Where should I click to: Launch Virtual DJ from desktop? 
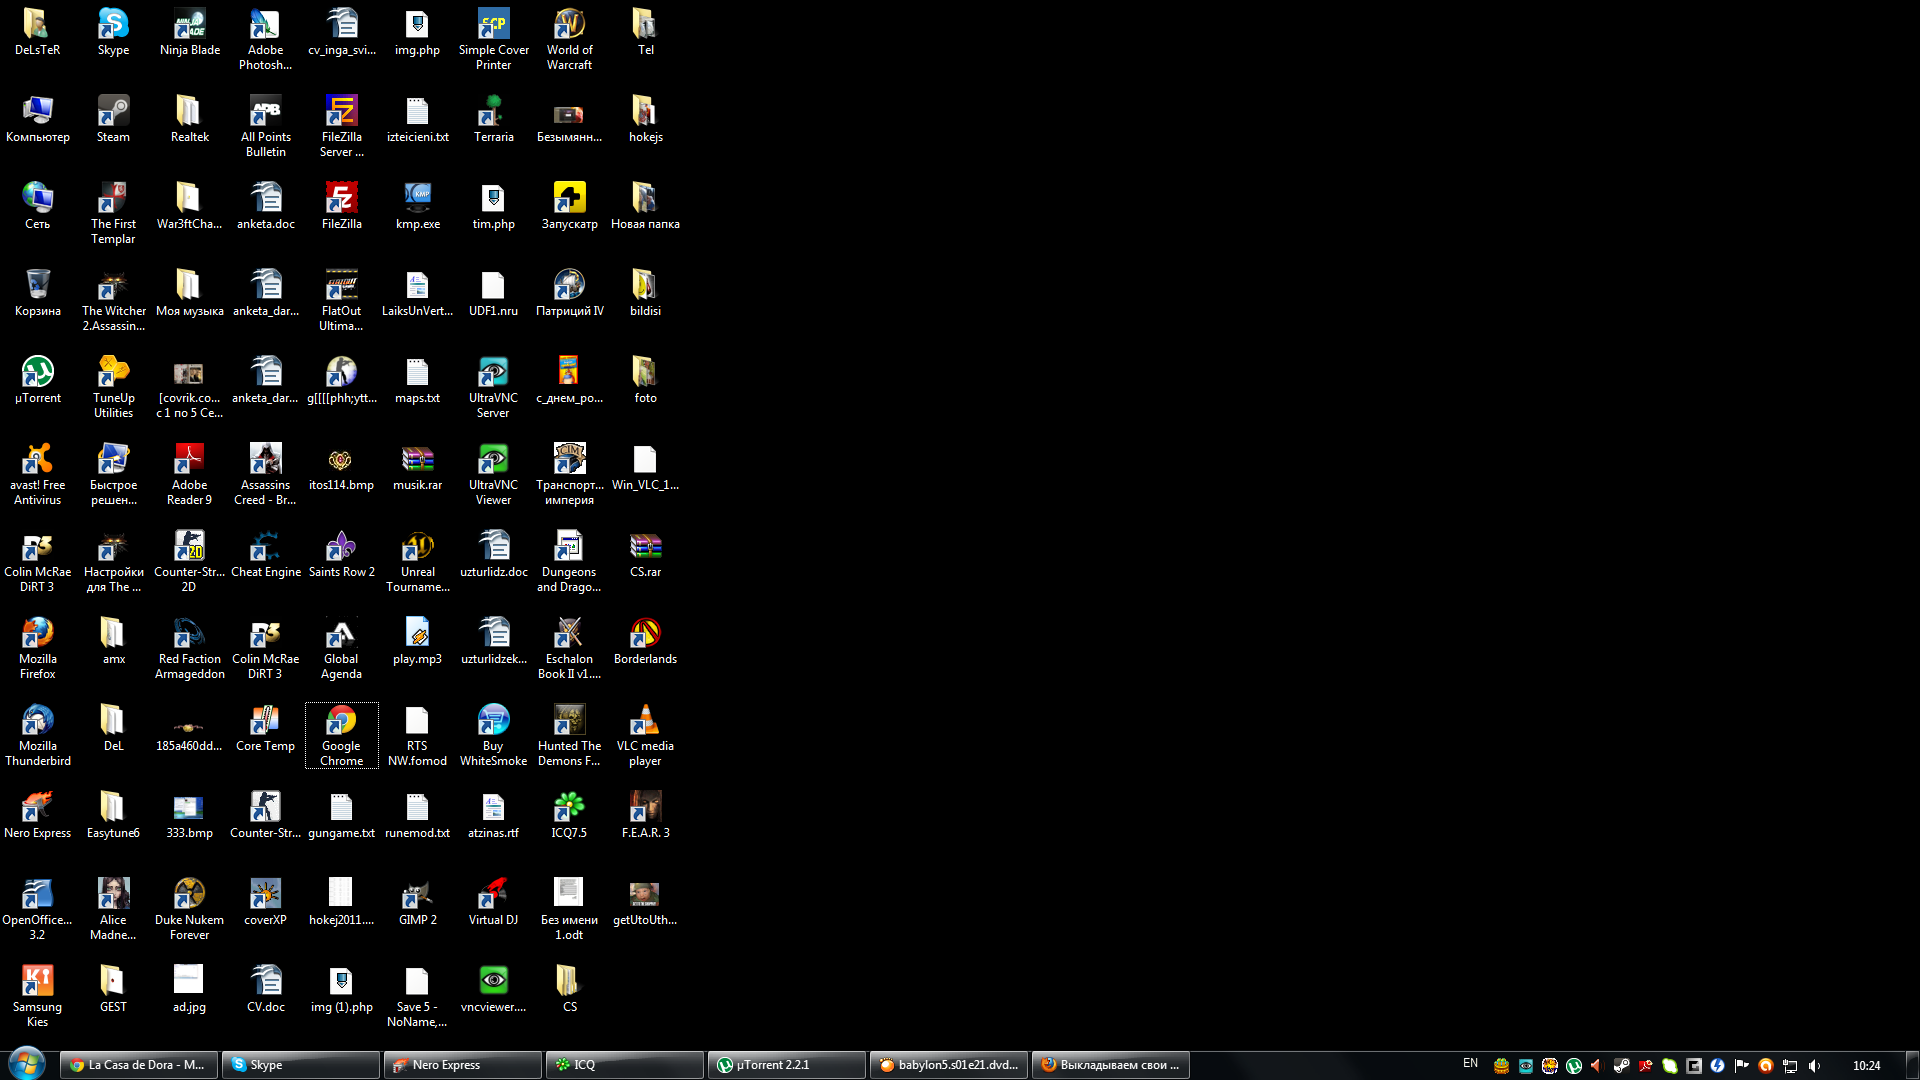493,902
